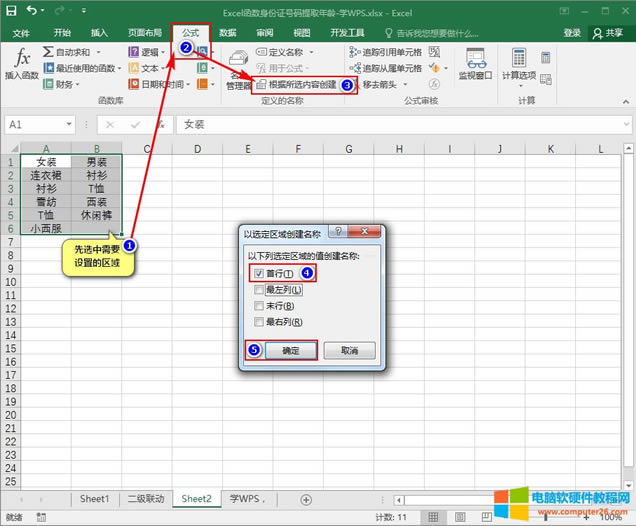Screen dimensions: 636x526
Task: Switch to the Data (数据) ribbon tab
Action: (228, 33)
